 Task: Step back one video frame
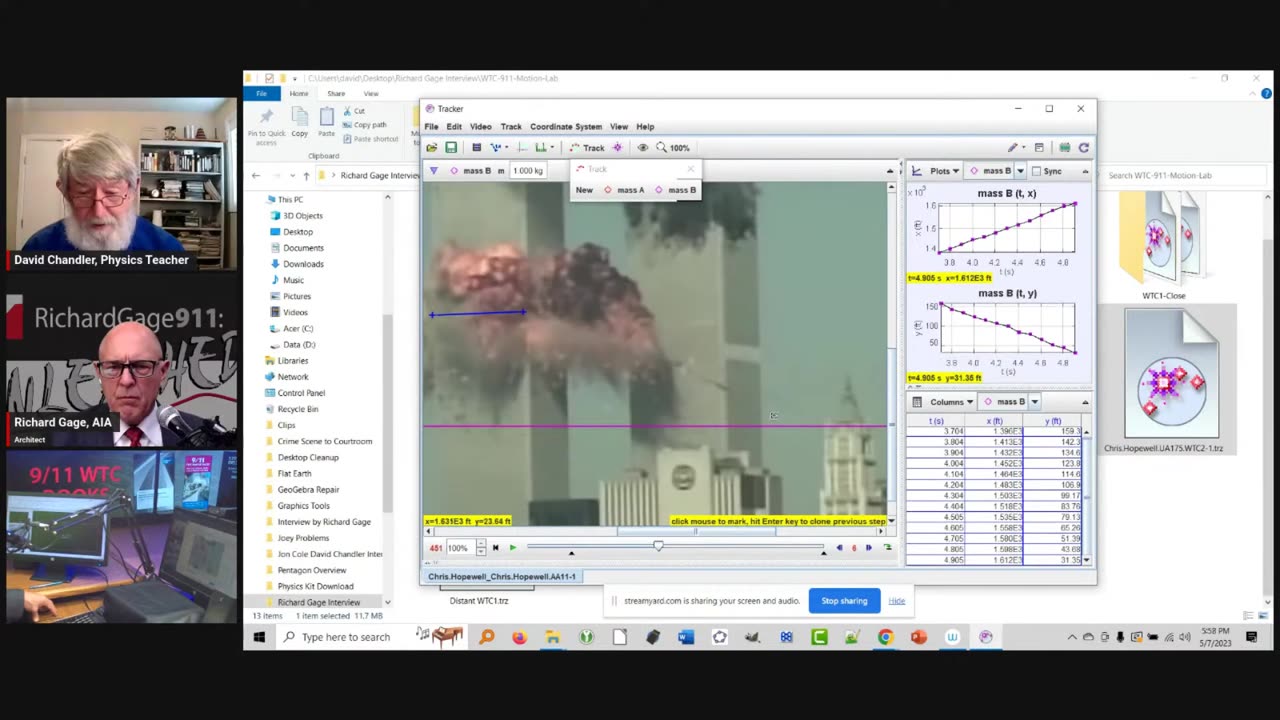(839, 548)
